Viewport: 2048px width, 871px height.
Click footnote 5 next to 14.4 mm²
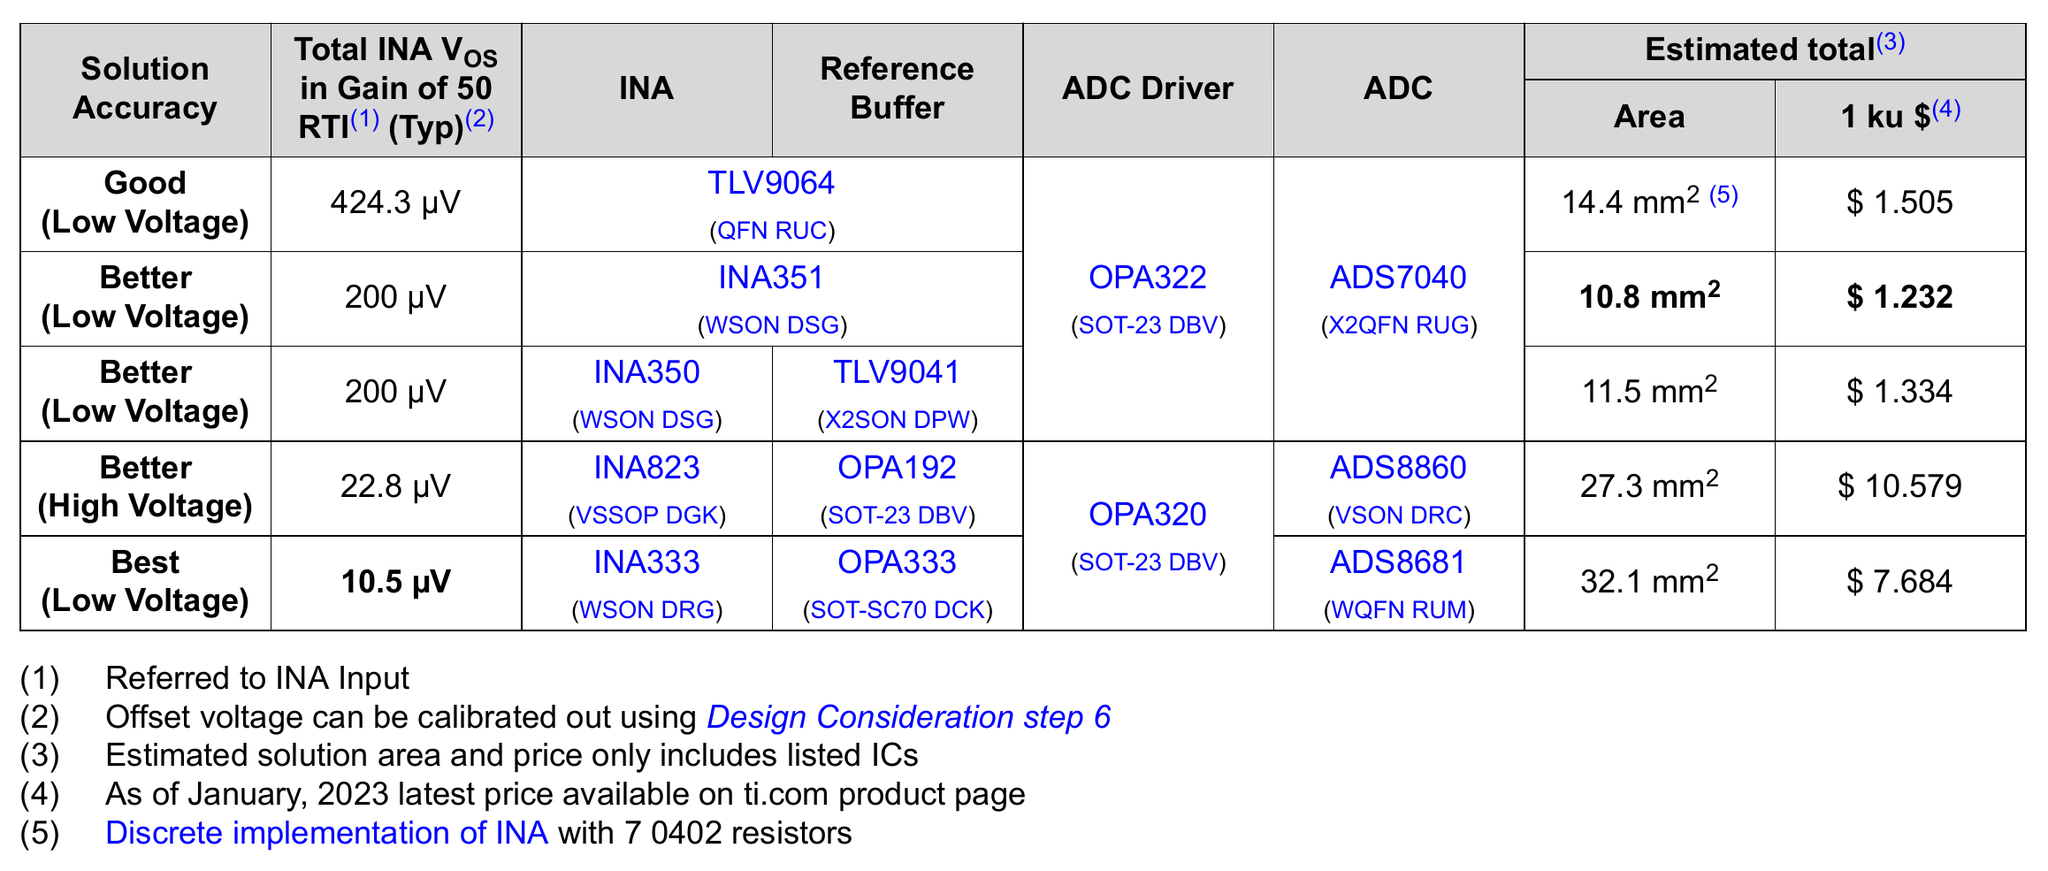[x=1723, y=195]
